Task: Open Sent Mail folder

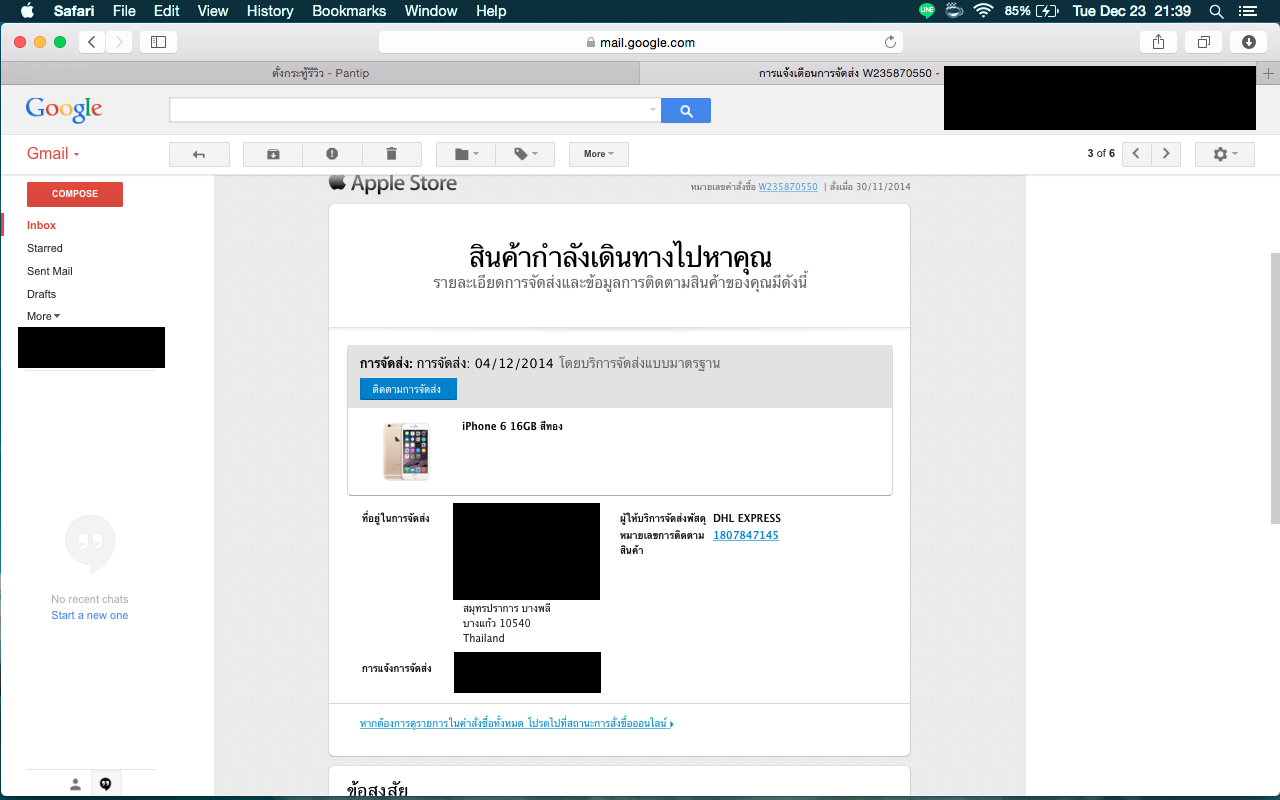Action: [50, 271]
